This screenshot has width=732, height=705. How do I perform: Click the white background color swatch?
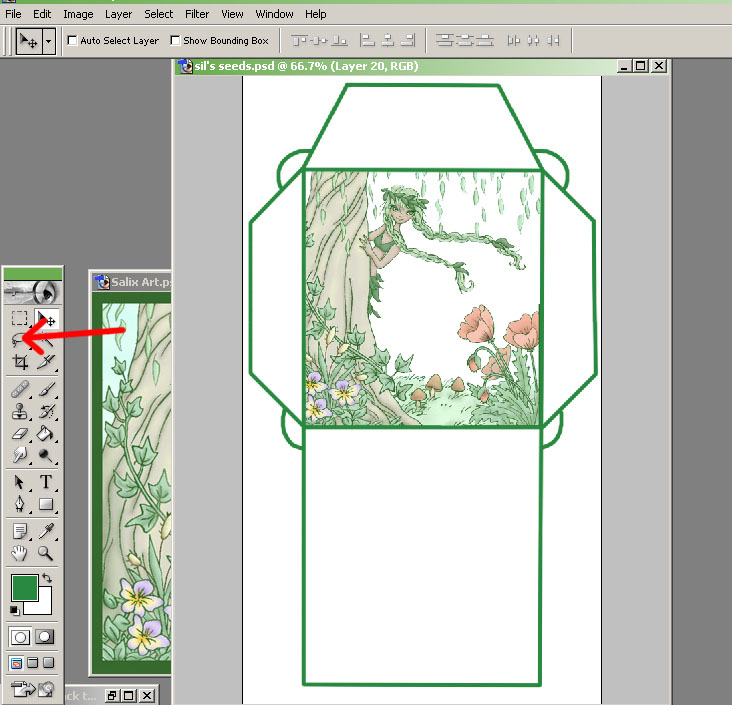pyautogui.click(x=44, y=605)
